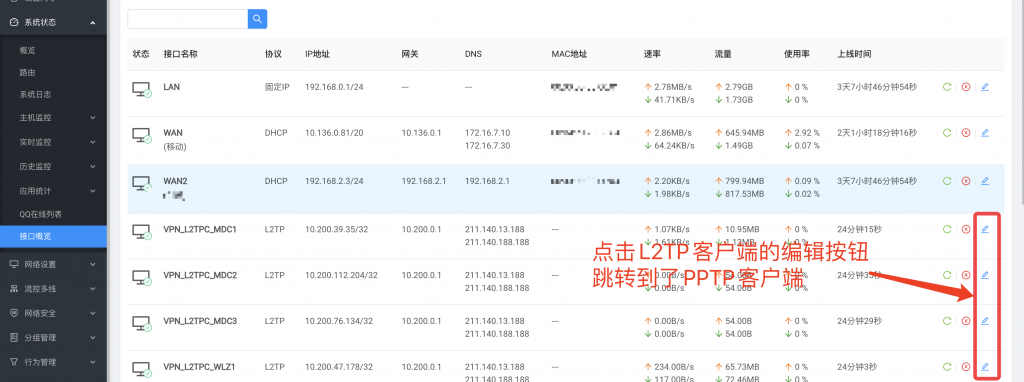The image size is (1024, 382).
Task: Stop the VPN_L2TPC_MDC2 connection
Action: coord(966,275)
